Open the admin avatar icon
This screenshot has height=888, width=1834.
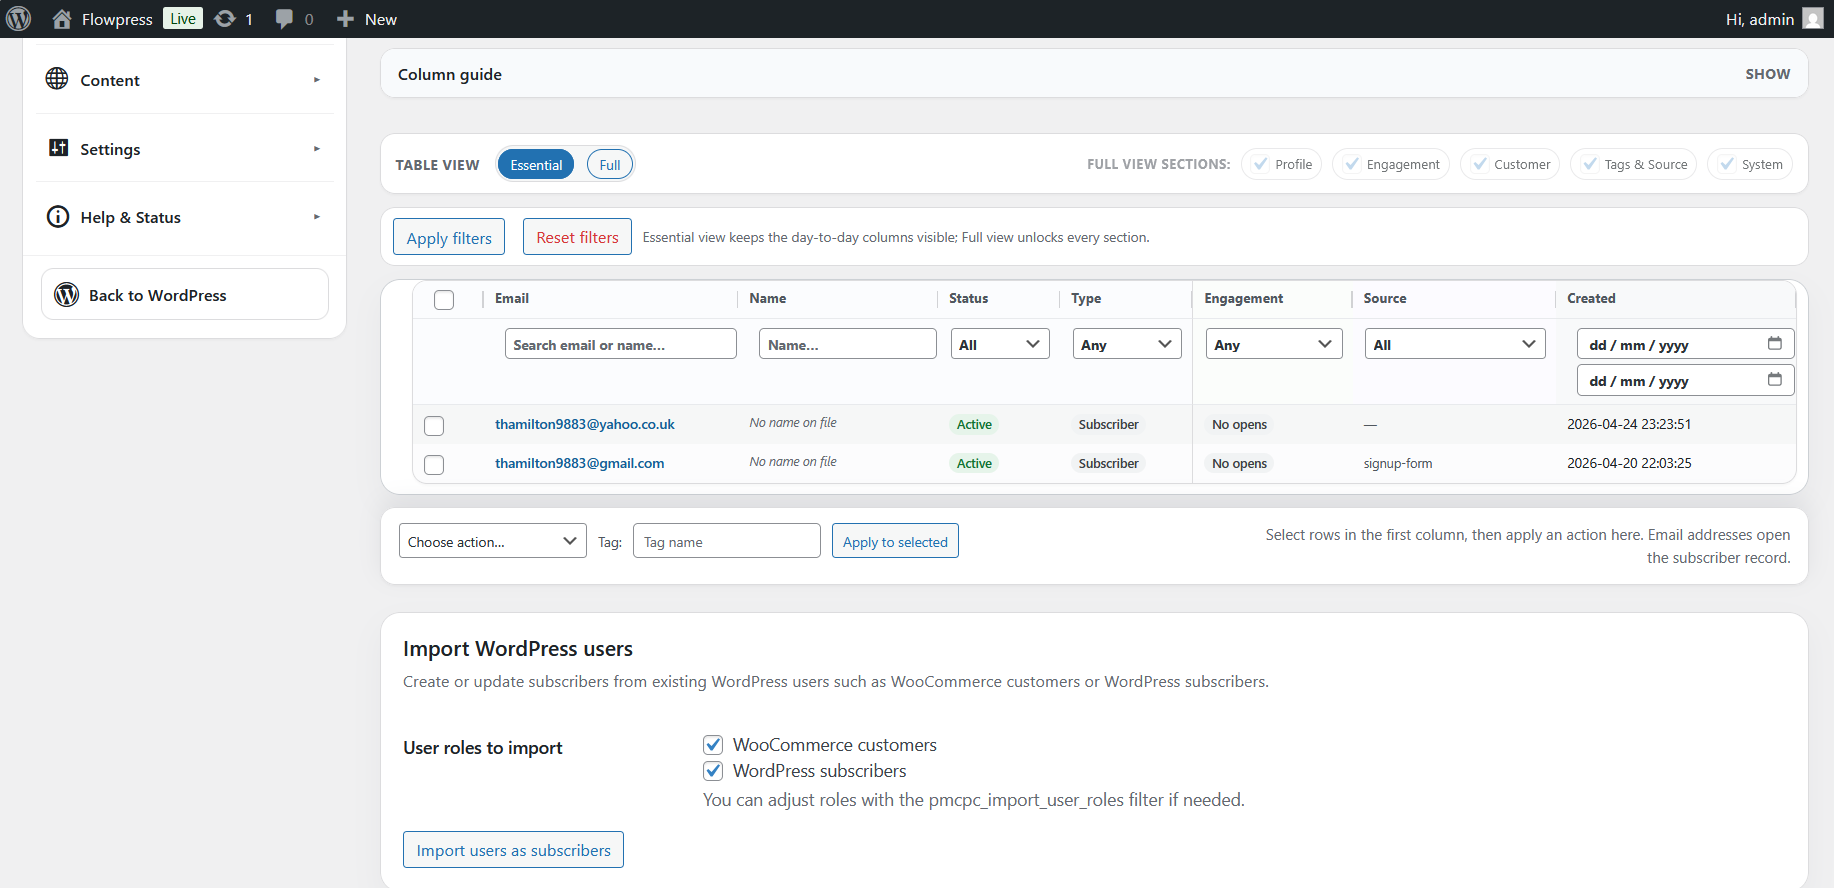tap(1813, 19)
